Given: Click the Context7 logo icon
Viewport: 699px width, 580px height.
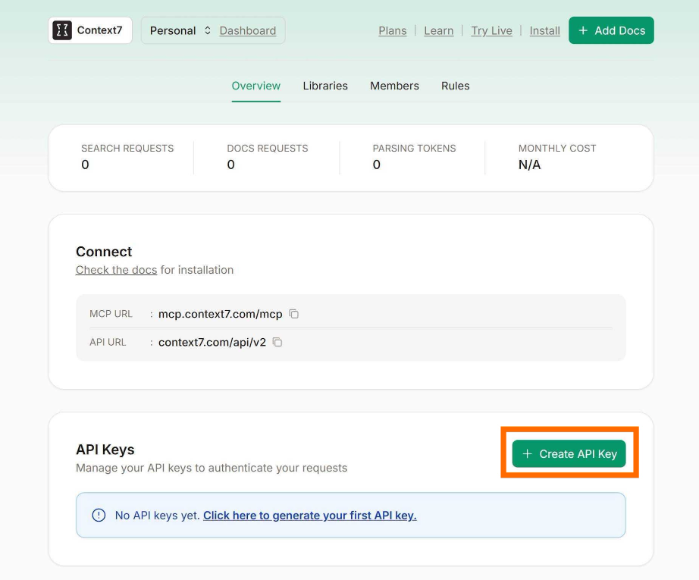Looking at the screenshot, I should tap(62, 30).
